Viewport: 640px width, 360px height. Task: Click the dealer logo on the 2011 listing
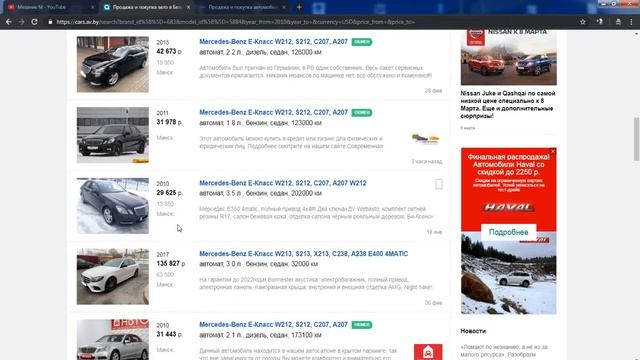point(425,139)
